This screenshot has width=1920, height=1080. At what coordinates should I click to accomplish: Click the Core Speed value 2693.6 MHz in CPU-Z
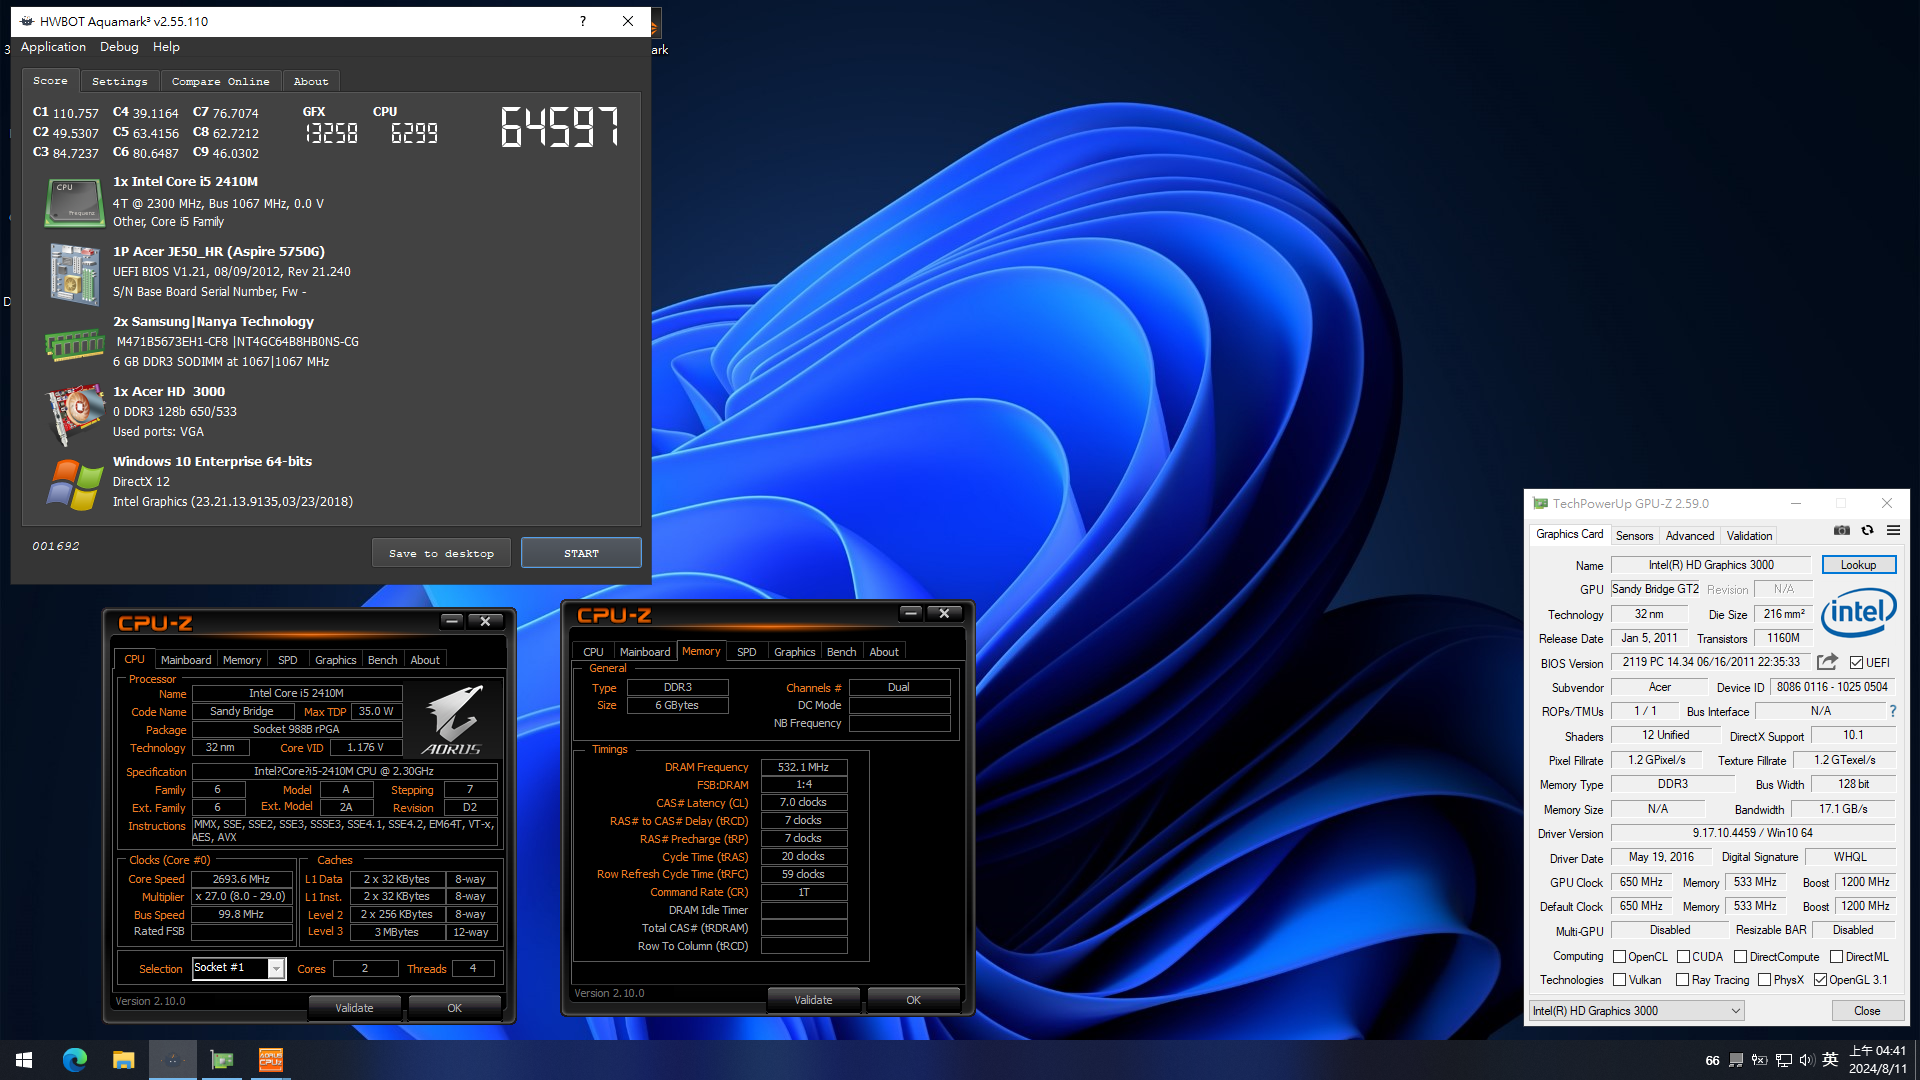click(241, 879)
